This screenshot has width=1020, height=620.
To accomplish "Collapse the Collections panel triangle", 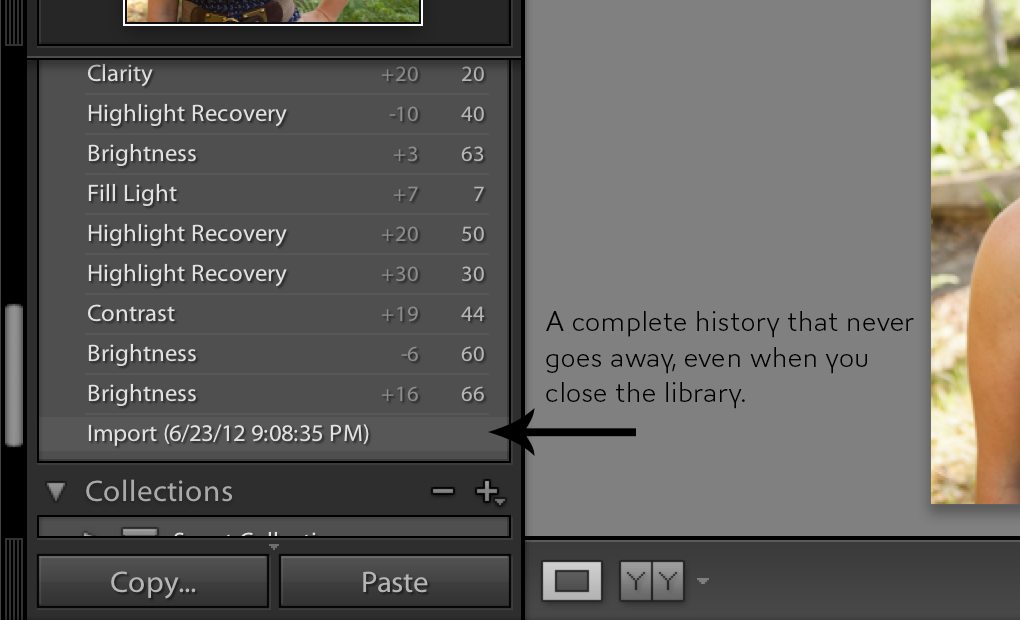I will pos(56,491).
